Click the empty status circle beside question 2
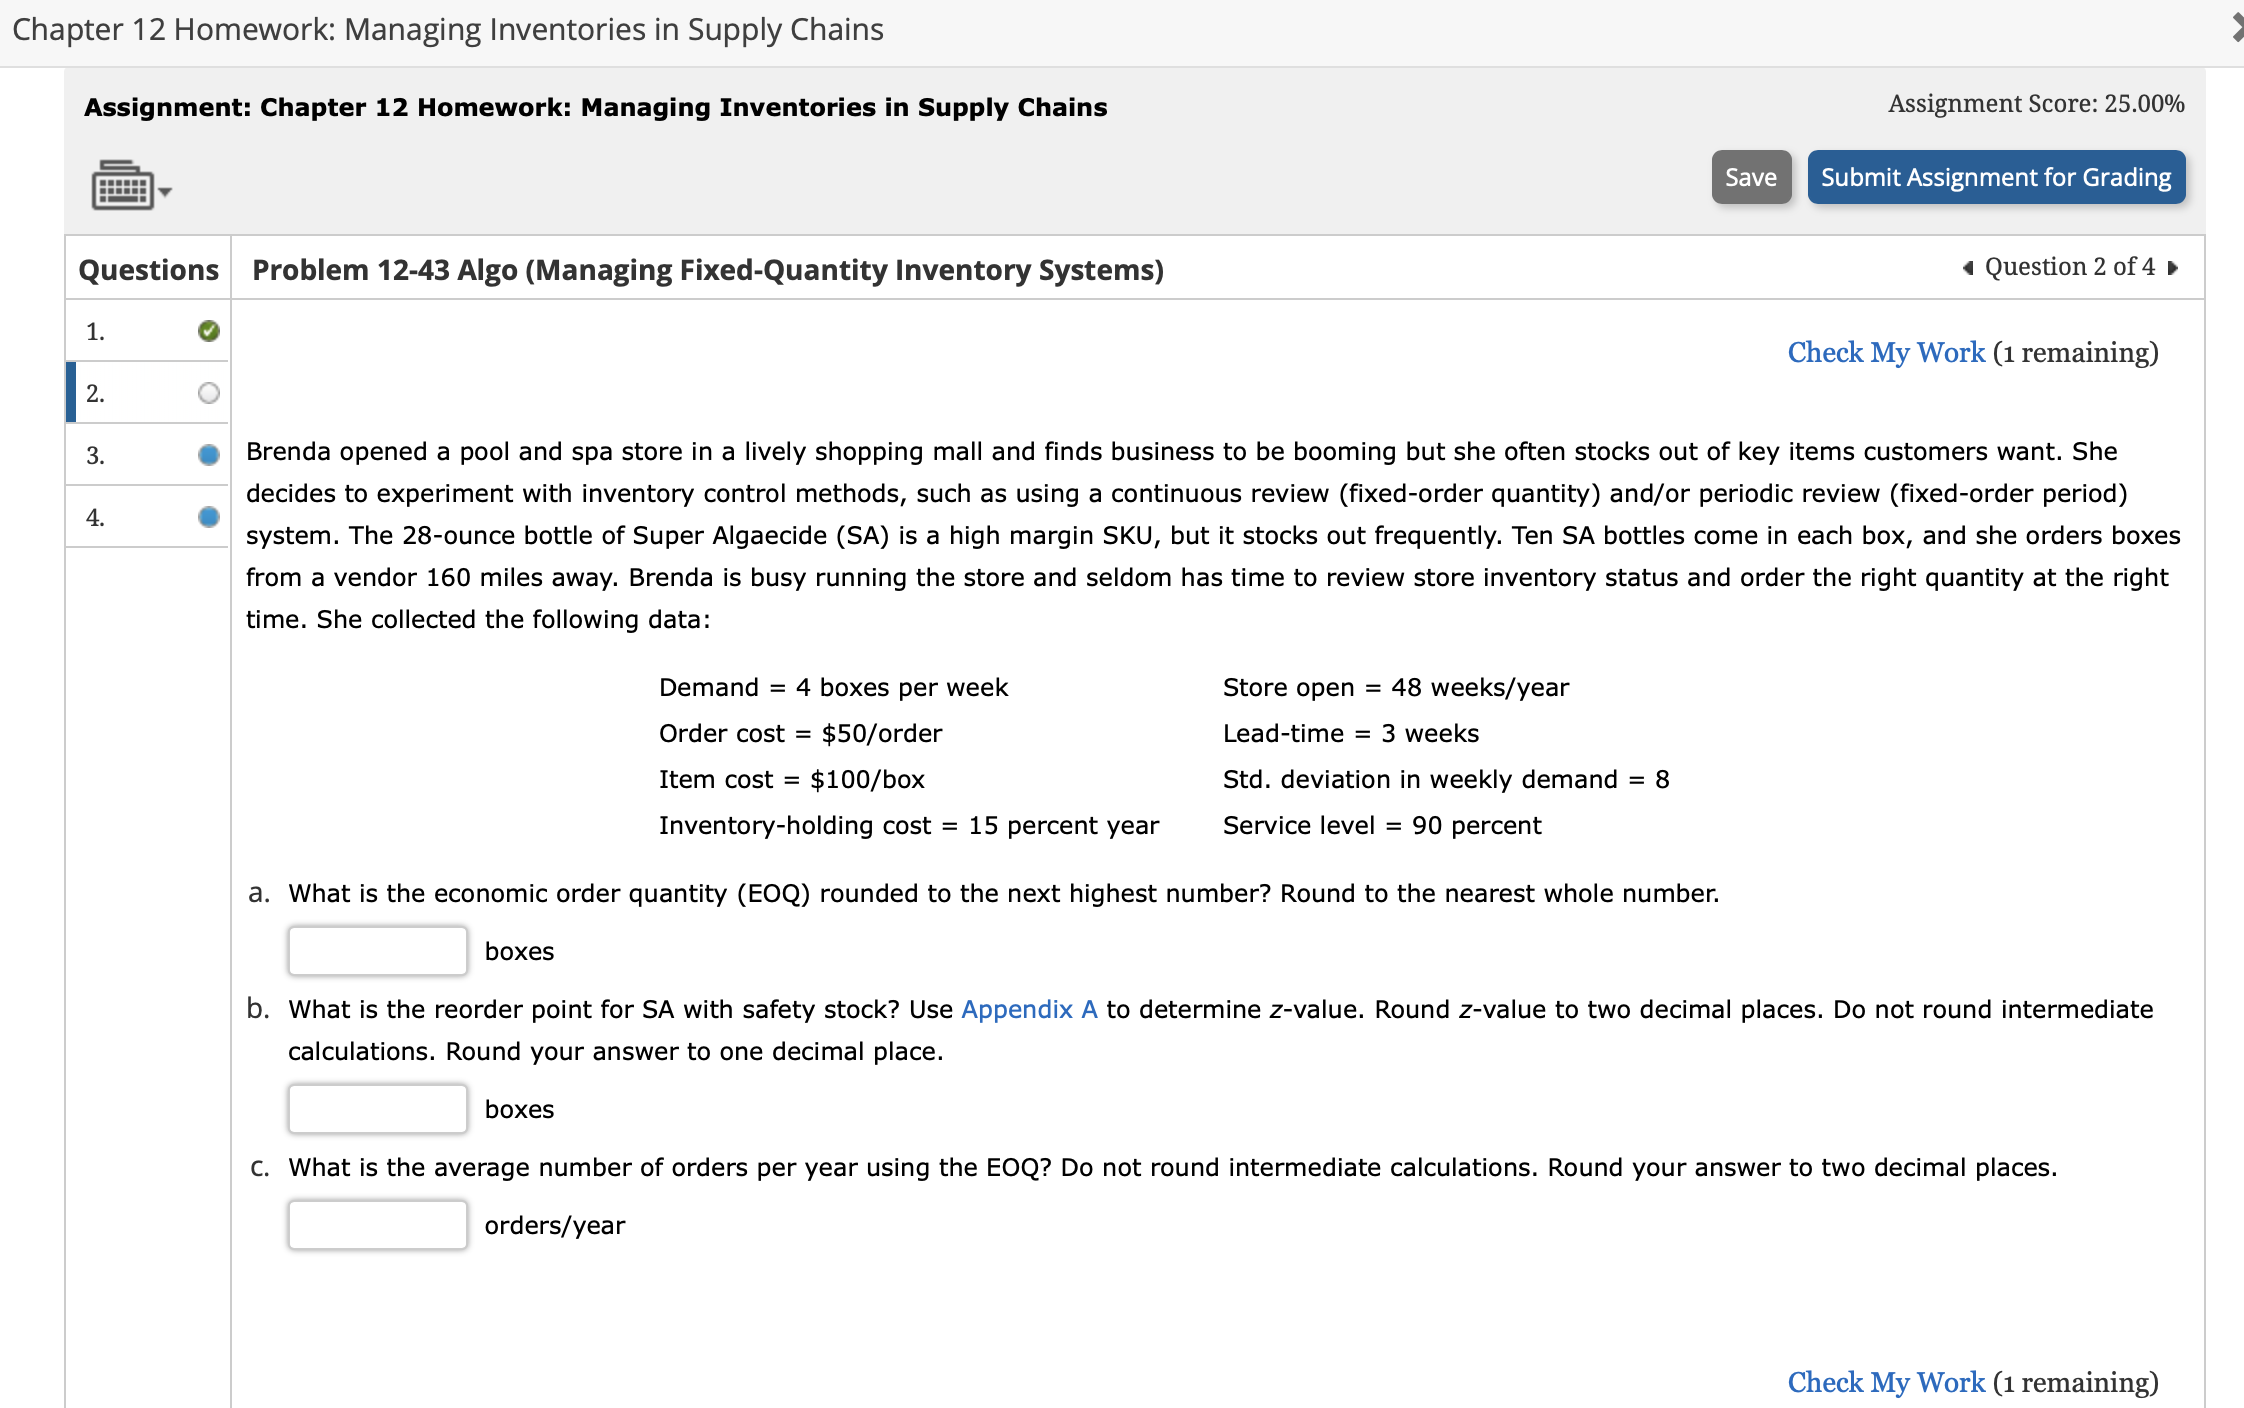The height and width of the screenshot is (1408, 2244). click(x=208, y=393)
